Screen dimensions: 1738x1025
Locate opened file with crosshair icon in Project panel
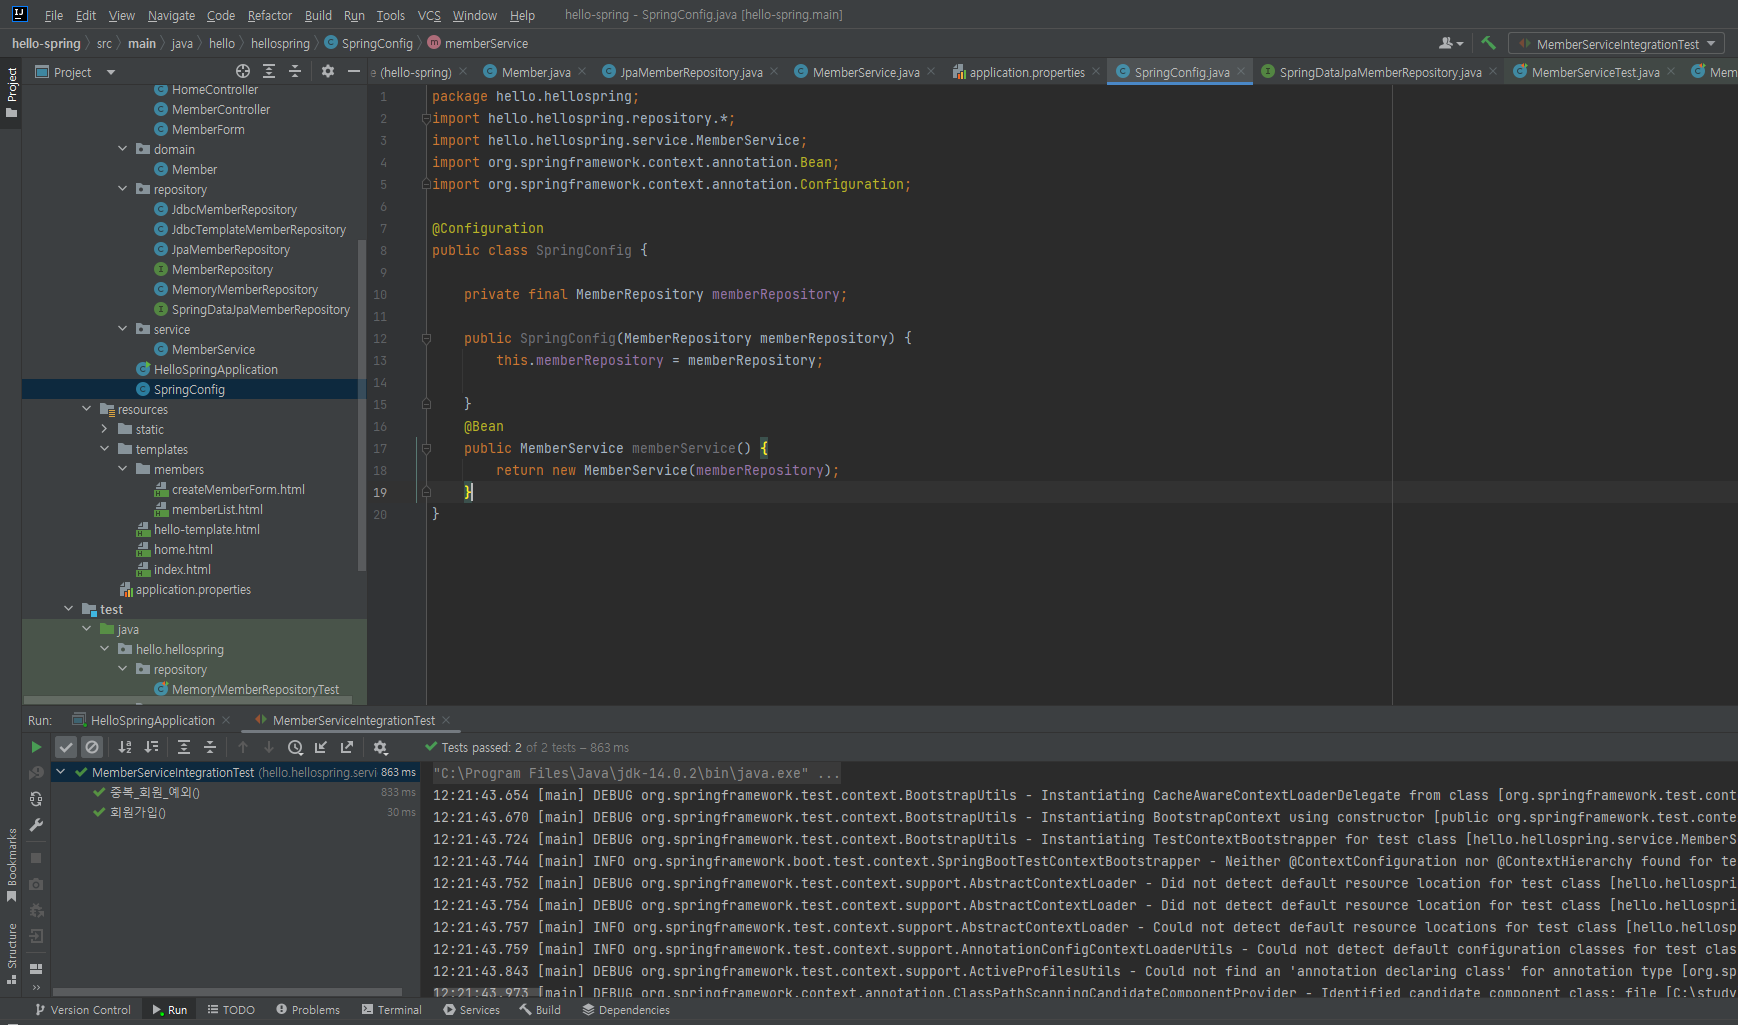[243, 71]
